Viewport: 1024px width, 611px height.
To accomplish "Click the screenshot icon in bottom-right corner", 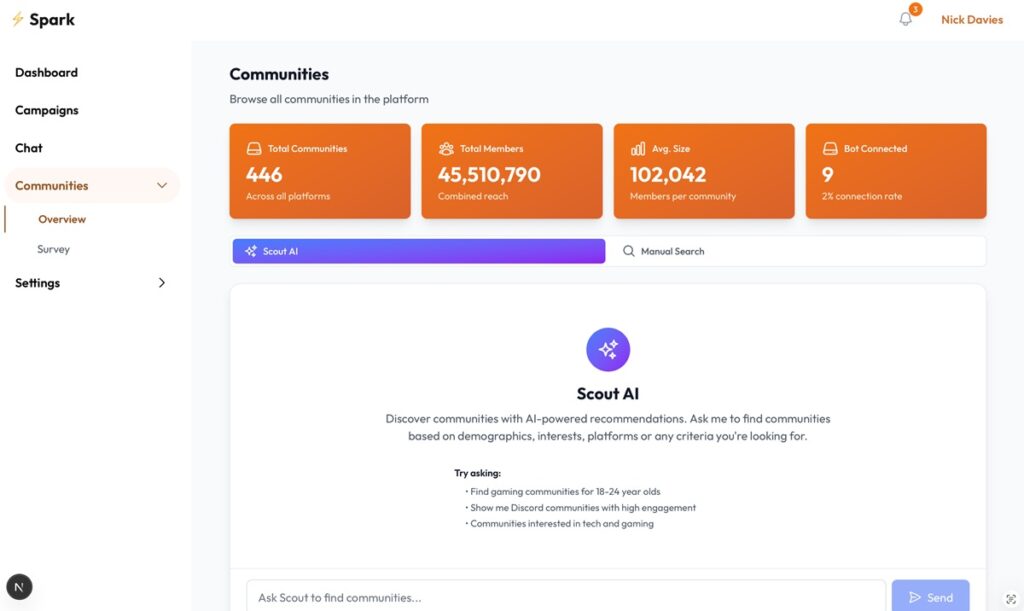I will click(1011, 599).
